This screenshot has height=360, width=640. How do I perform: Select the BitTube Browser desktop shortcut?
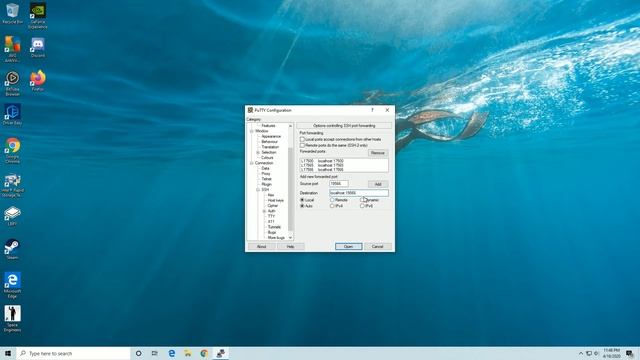tap(12, 83)
